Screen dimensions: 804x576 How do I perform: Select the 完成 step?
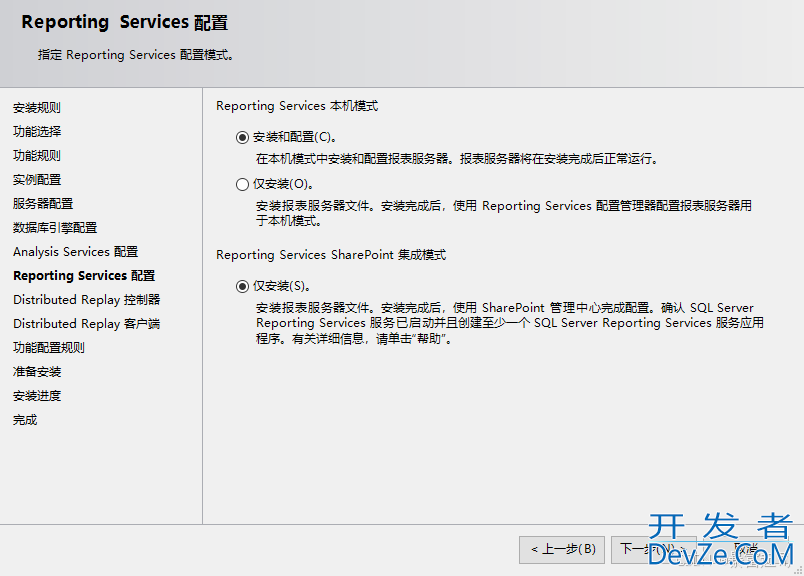coord(25,421)
